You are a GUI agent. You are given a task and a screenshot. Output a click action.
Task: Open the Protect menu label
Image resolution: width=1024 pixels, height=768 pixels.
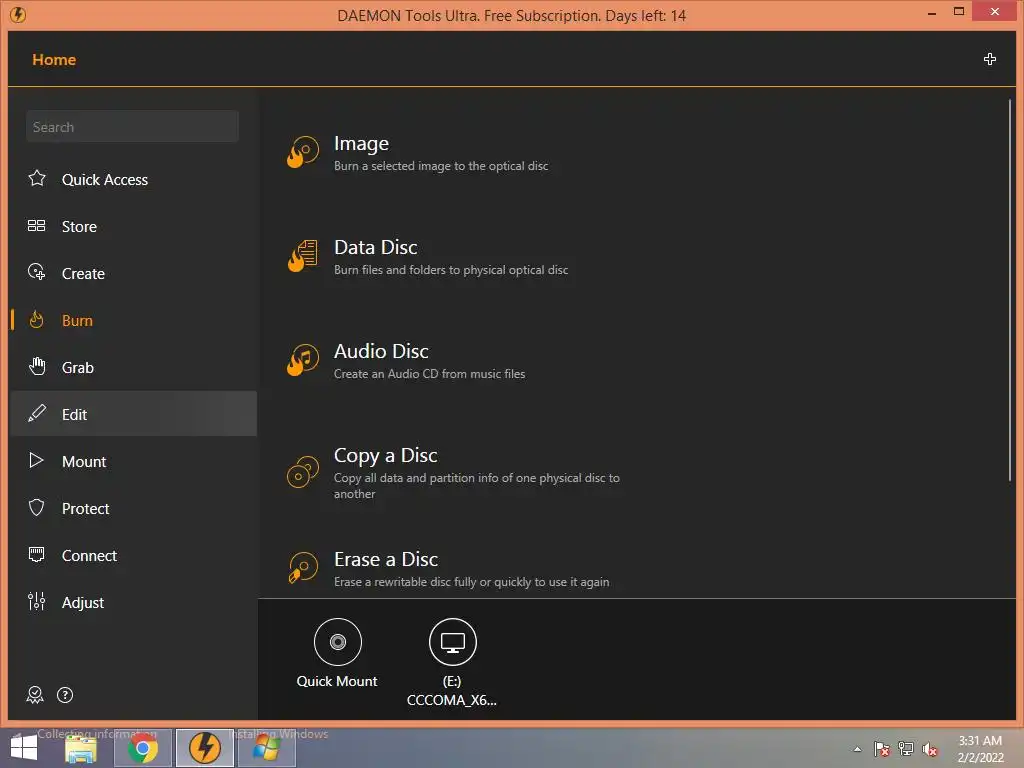pyautogui.click(x=85, y=509)
